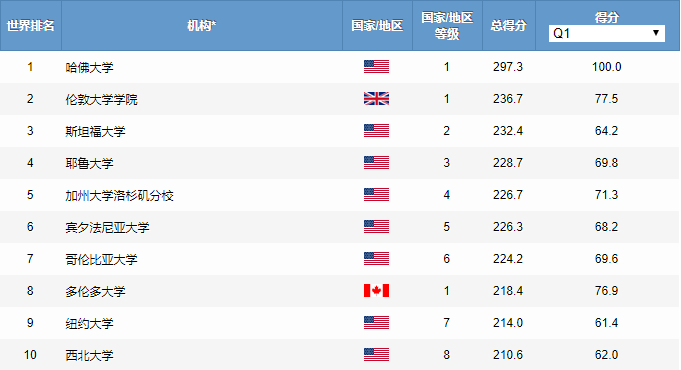Click the Canada flag for 多伦多大学
Viewport: 681px width, 370px height.
pos(376,291)
